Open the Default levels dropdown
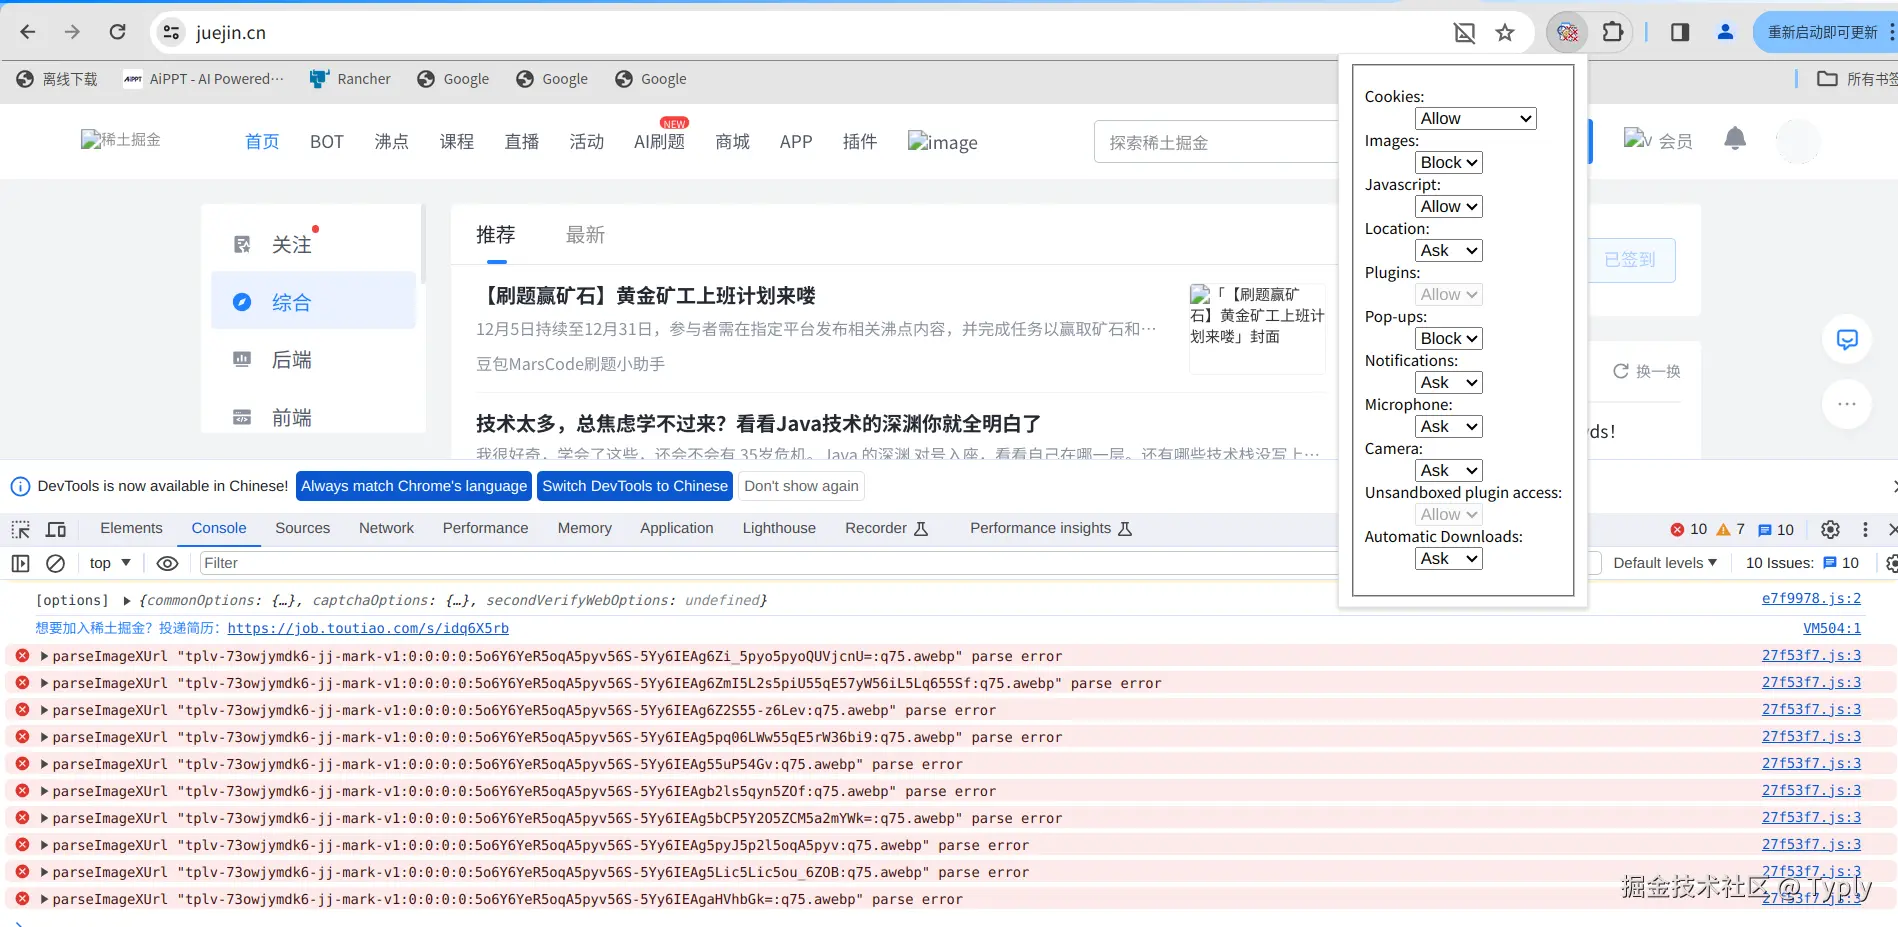The height and width of the screenshot is (927, 1898). pyautogui.click(x=1663, y=562)
